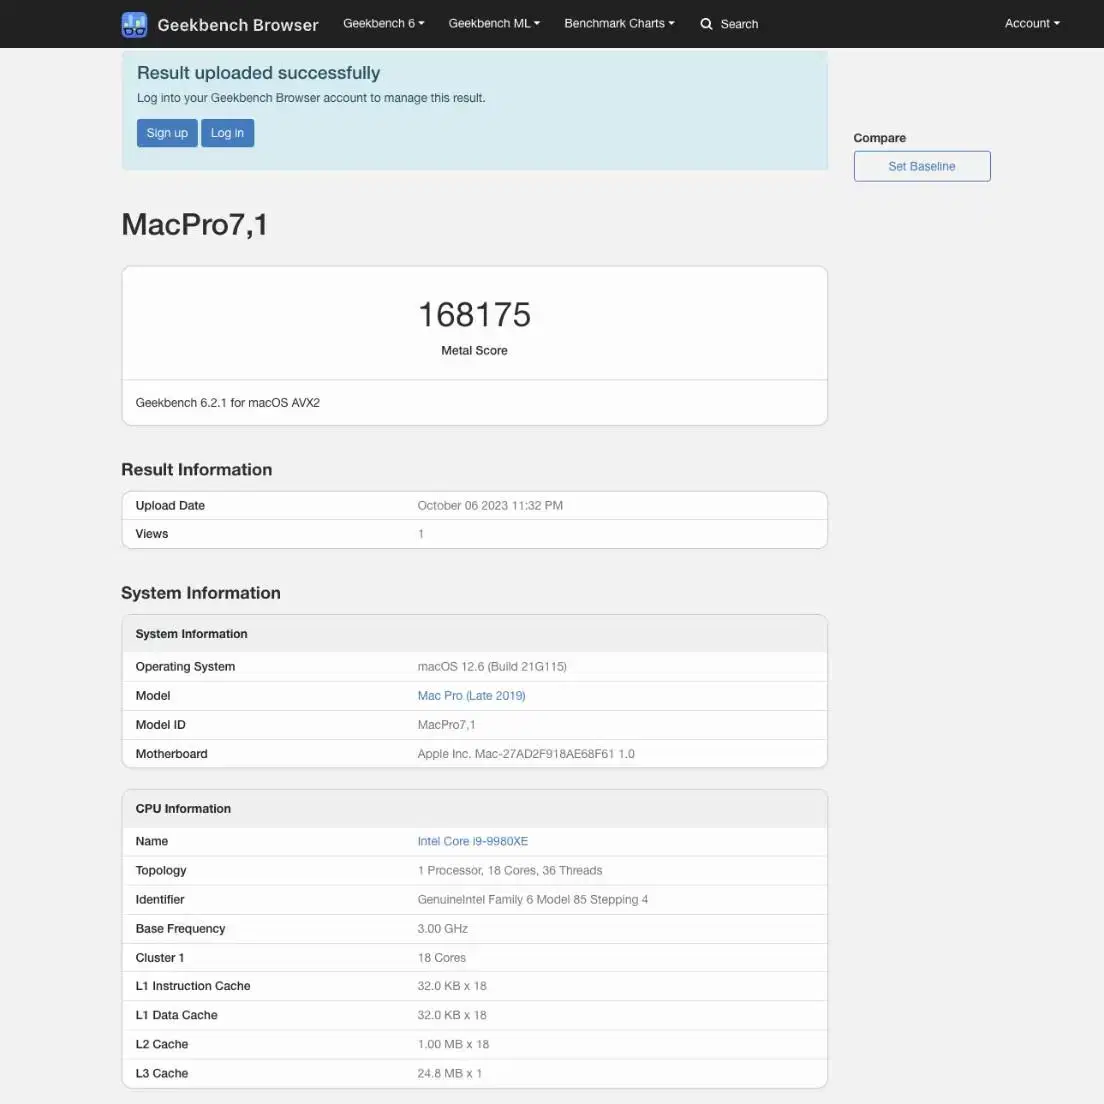Click the L1 Instruction Cache value

pos(452,986)
